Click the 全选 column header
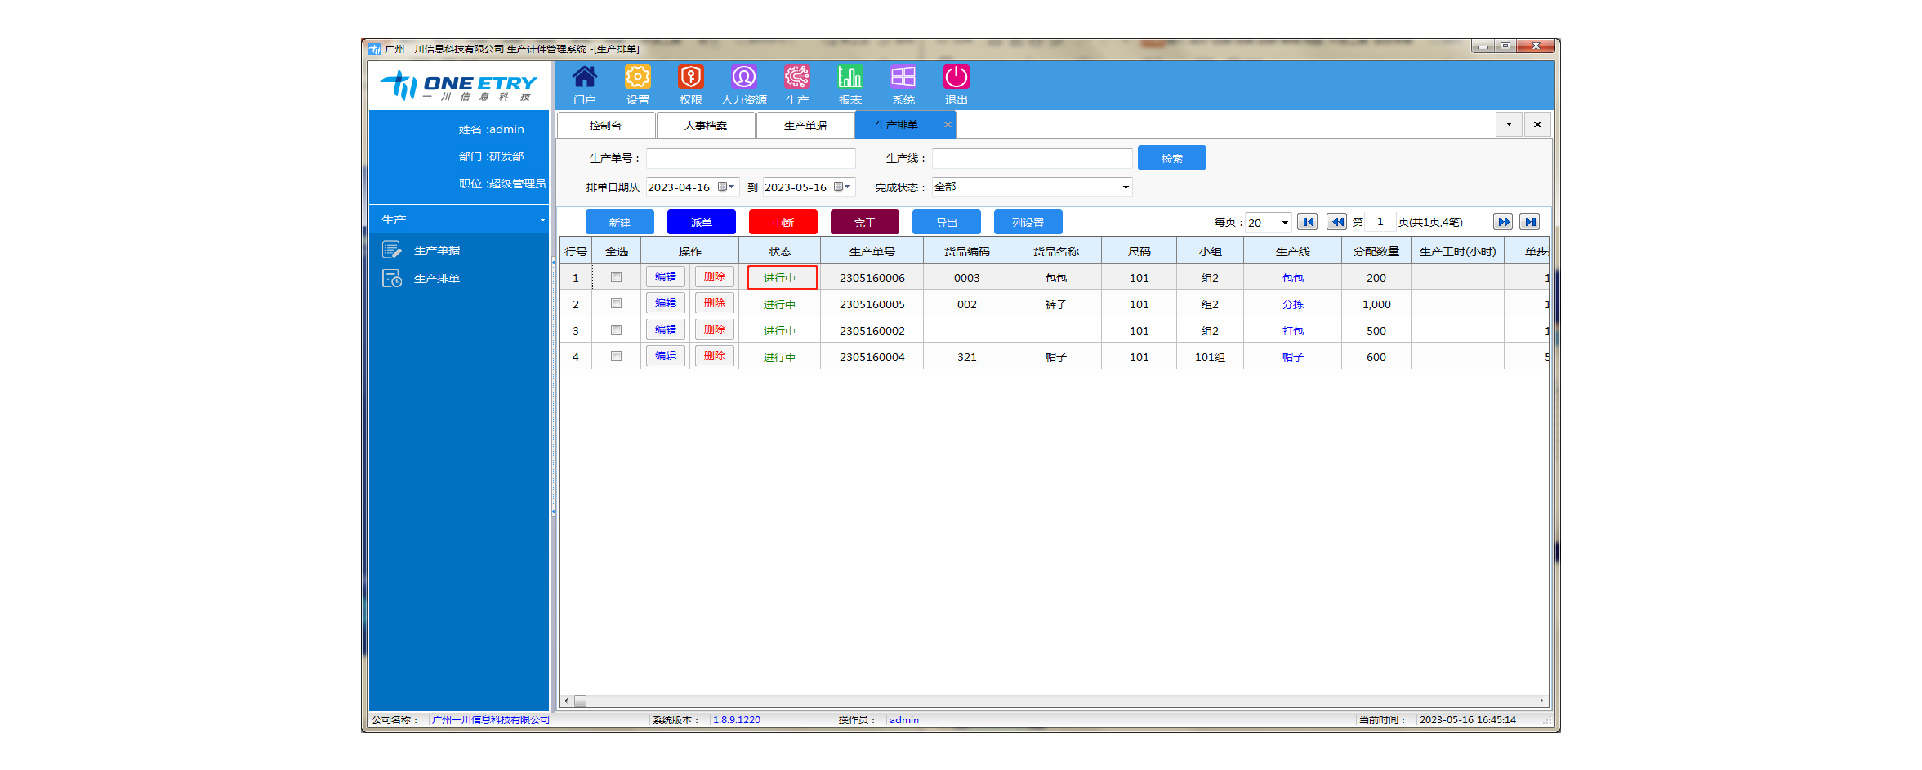1922x770 pixels. [616, 251]
